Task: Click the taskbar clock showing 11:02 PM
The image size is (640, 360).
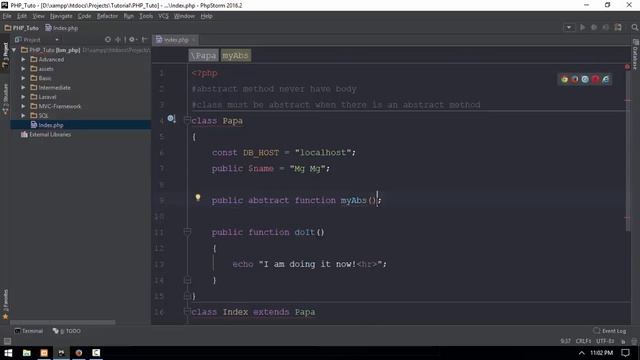Action: (602, 353)
